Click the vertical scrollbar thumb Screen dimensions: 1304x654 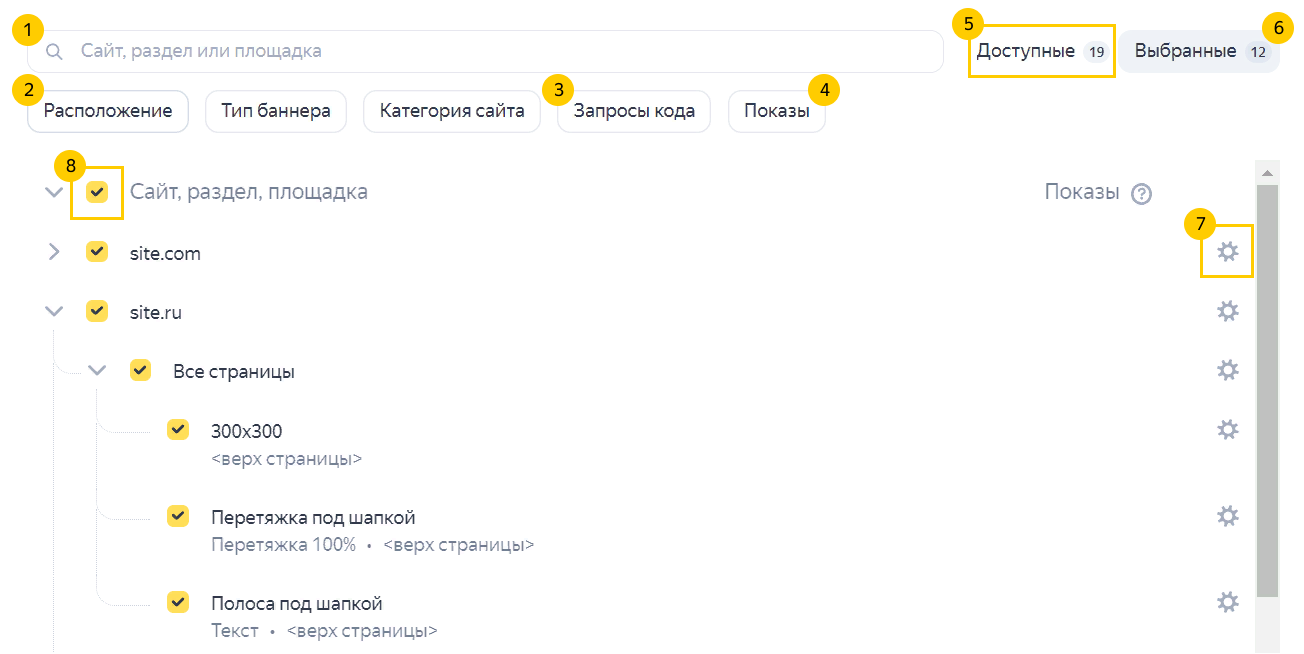[1267, 390]
